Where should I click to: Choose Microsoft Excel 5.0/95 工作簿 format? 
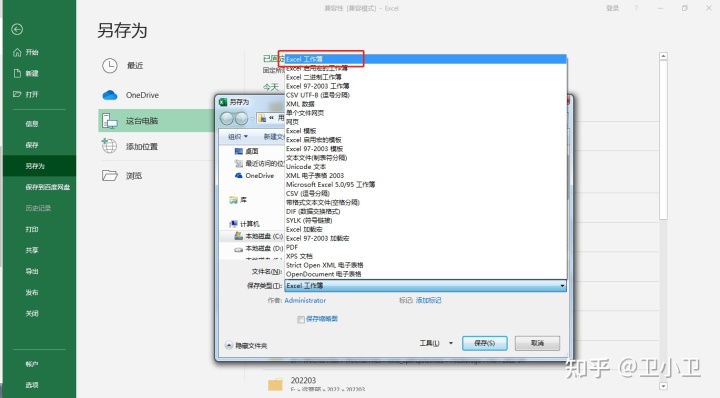(x=330, y=185)
